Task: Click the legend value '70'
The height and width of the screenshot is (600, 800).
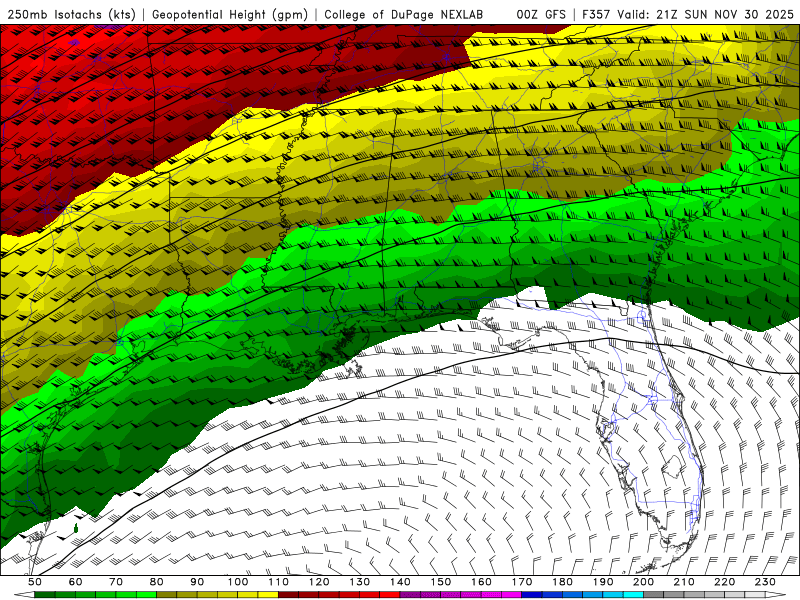Action: click(116, 582)
